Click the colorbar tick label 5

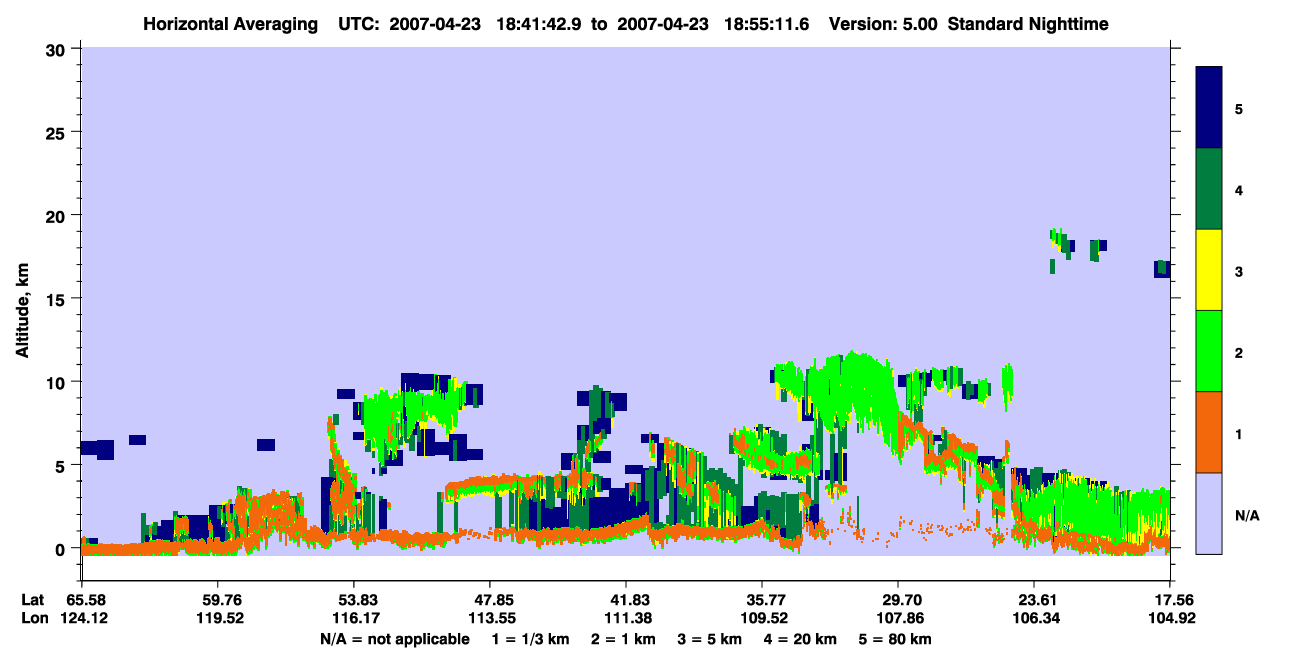(x=1239, y=109)
